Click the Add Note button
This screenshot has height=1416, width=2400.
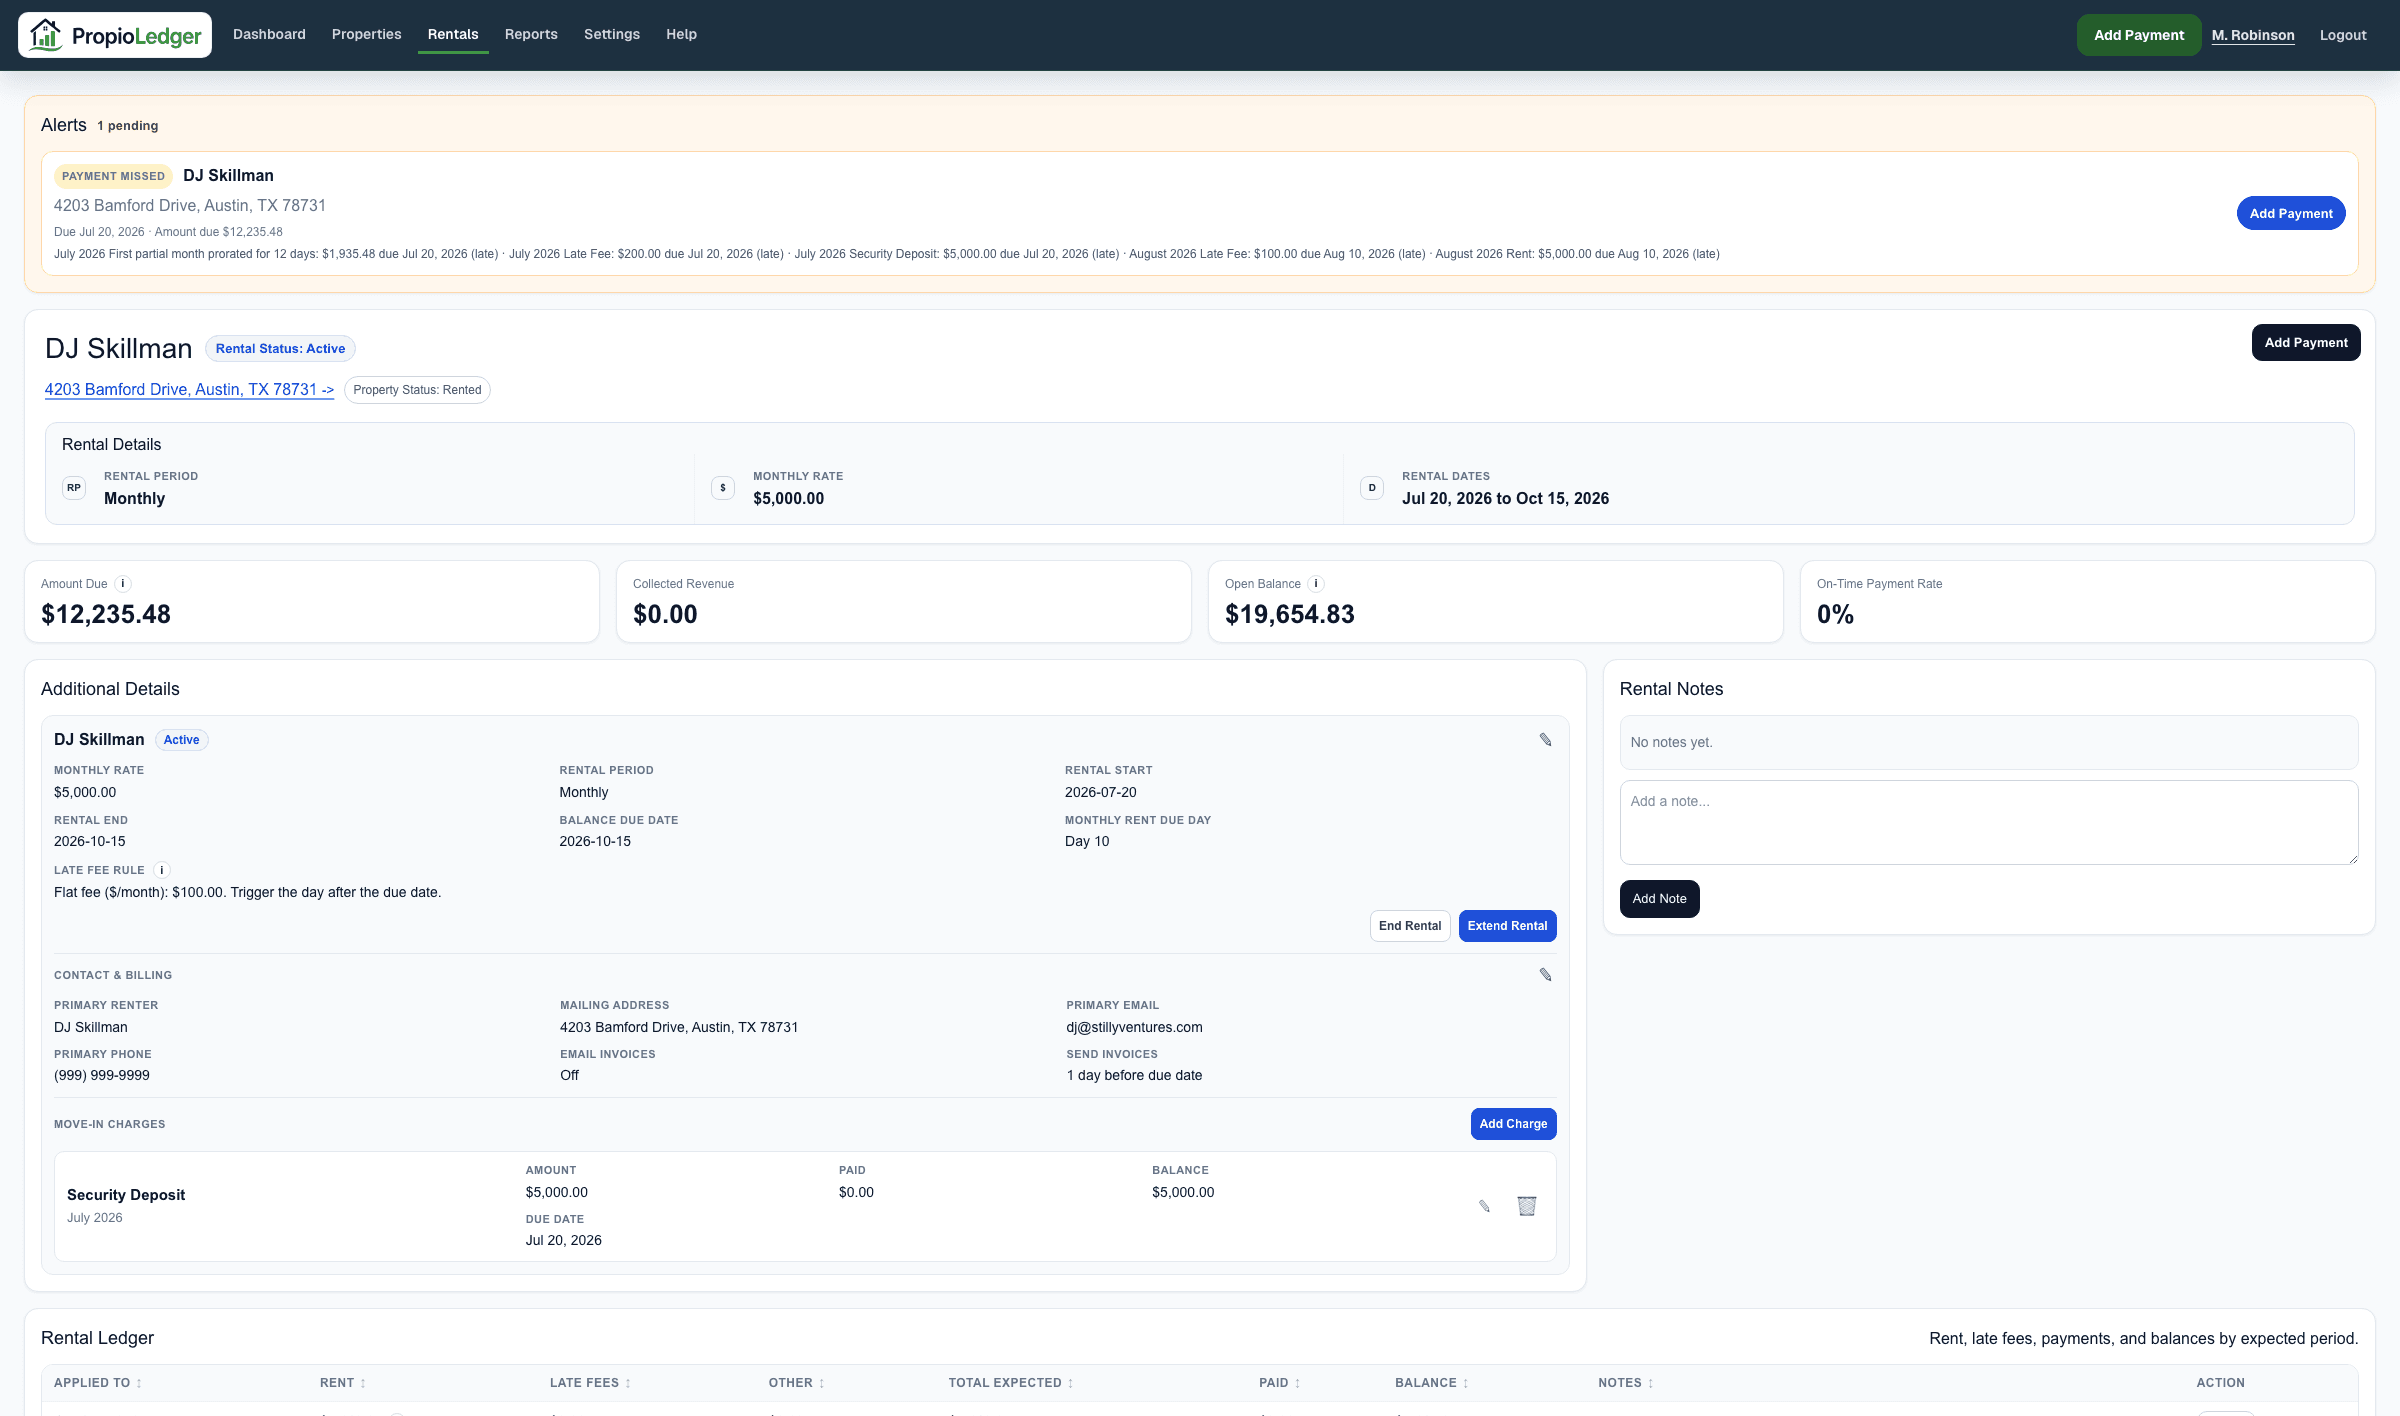tap(1659, 899)
